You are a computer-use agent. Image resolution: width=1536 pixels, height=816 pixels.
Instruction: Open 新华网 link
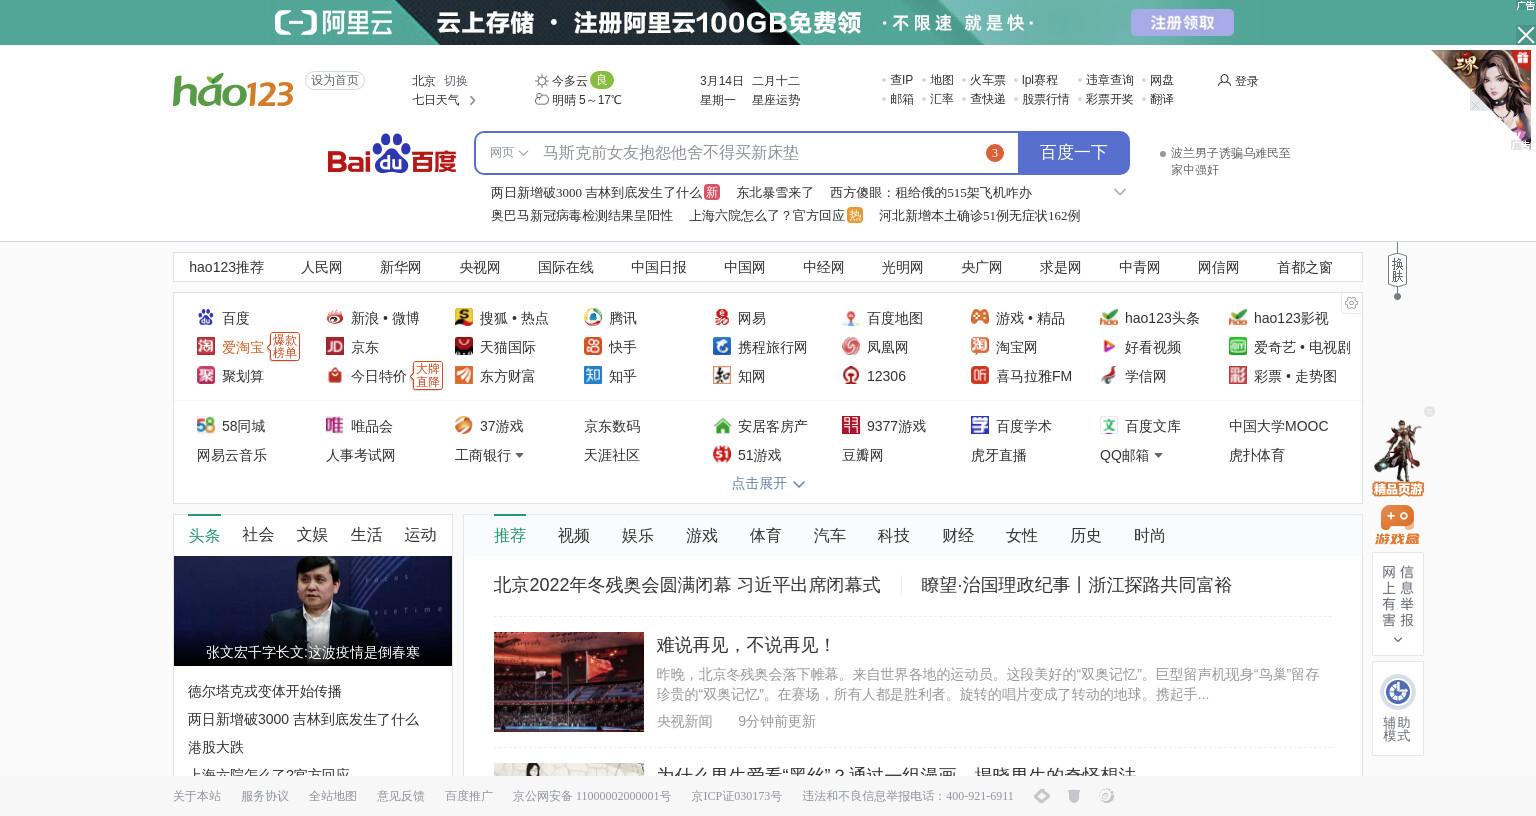click(x=400, y=267)
